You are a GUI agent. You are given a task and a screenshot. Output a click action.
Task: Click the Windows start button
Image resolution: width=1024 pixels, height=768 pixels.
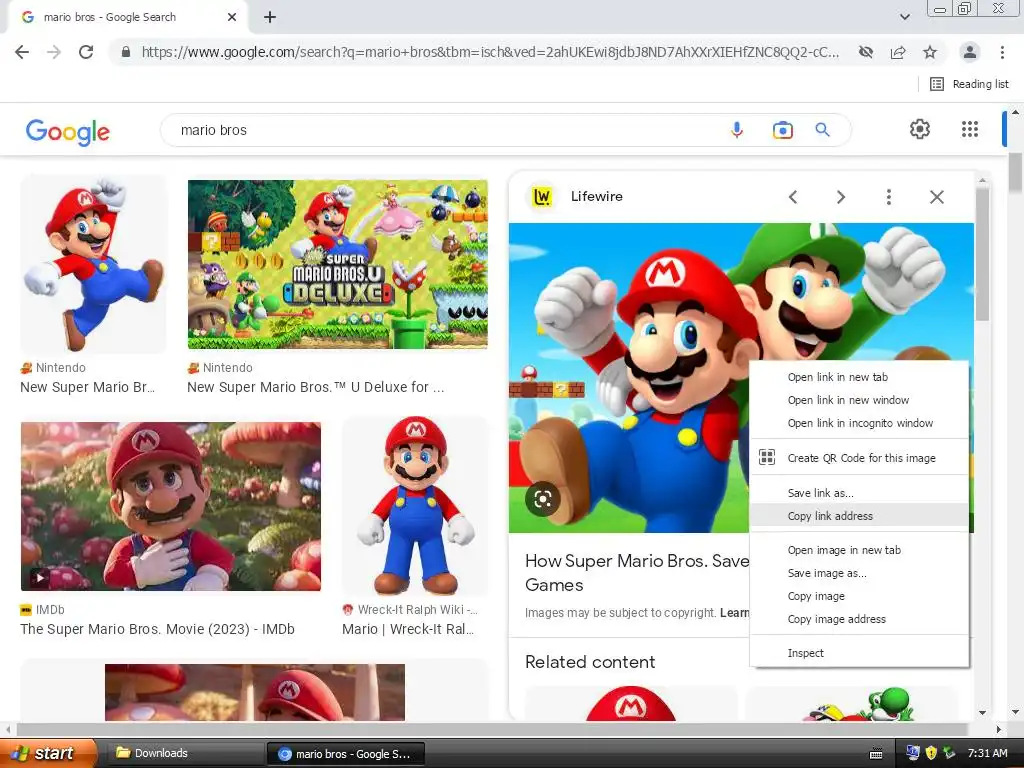pyautogui.click(x=48, y=754)
